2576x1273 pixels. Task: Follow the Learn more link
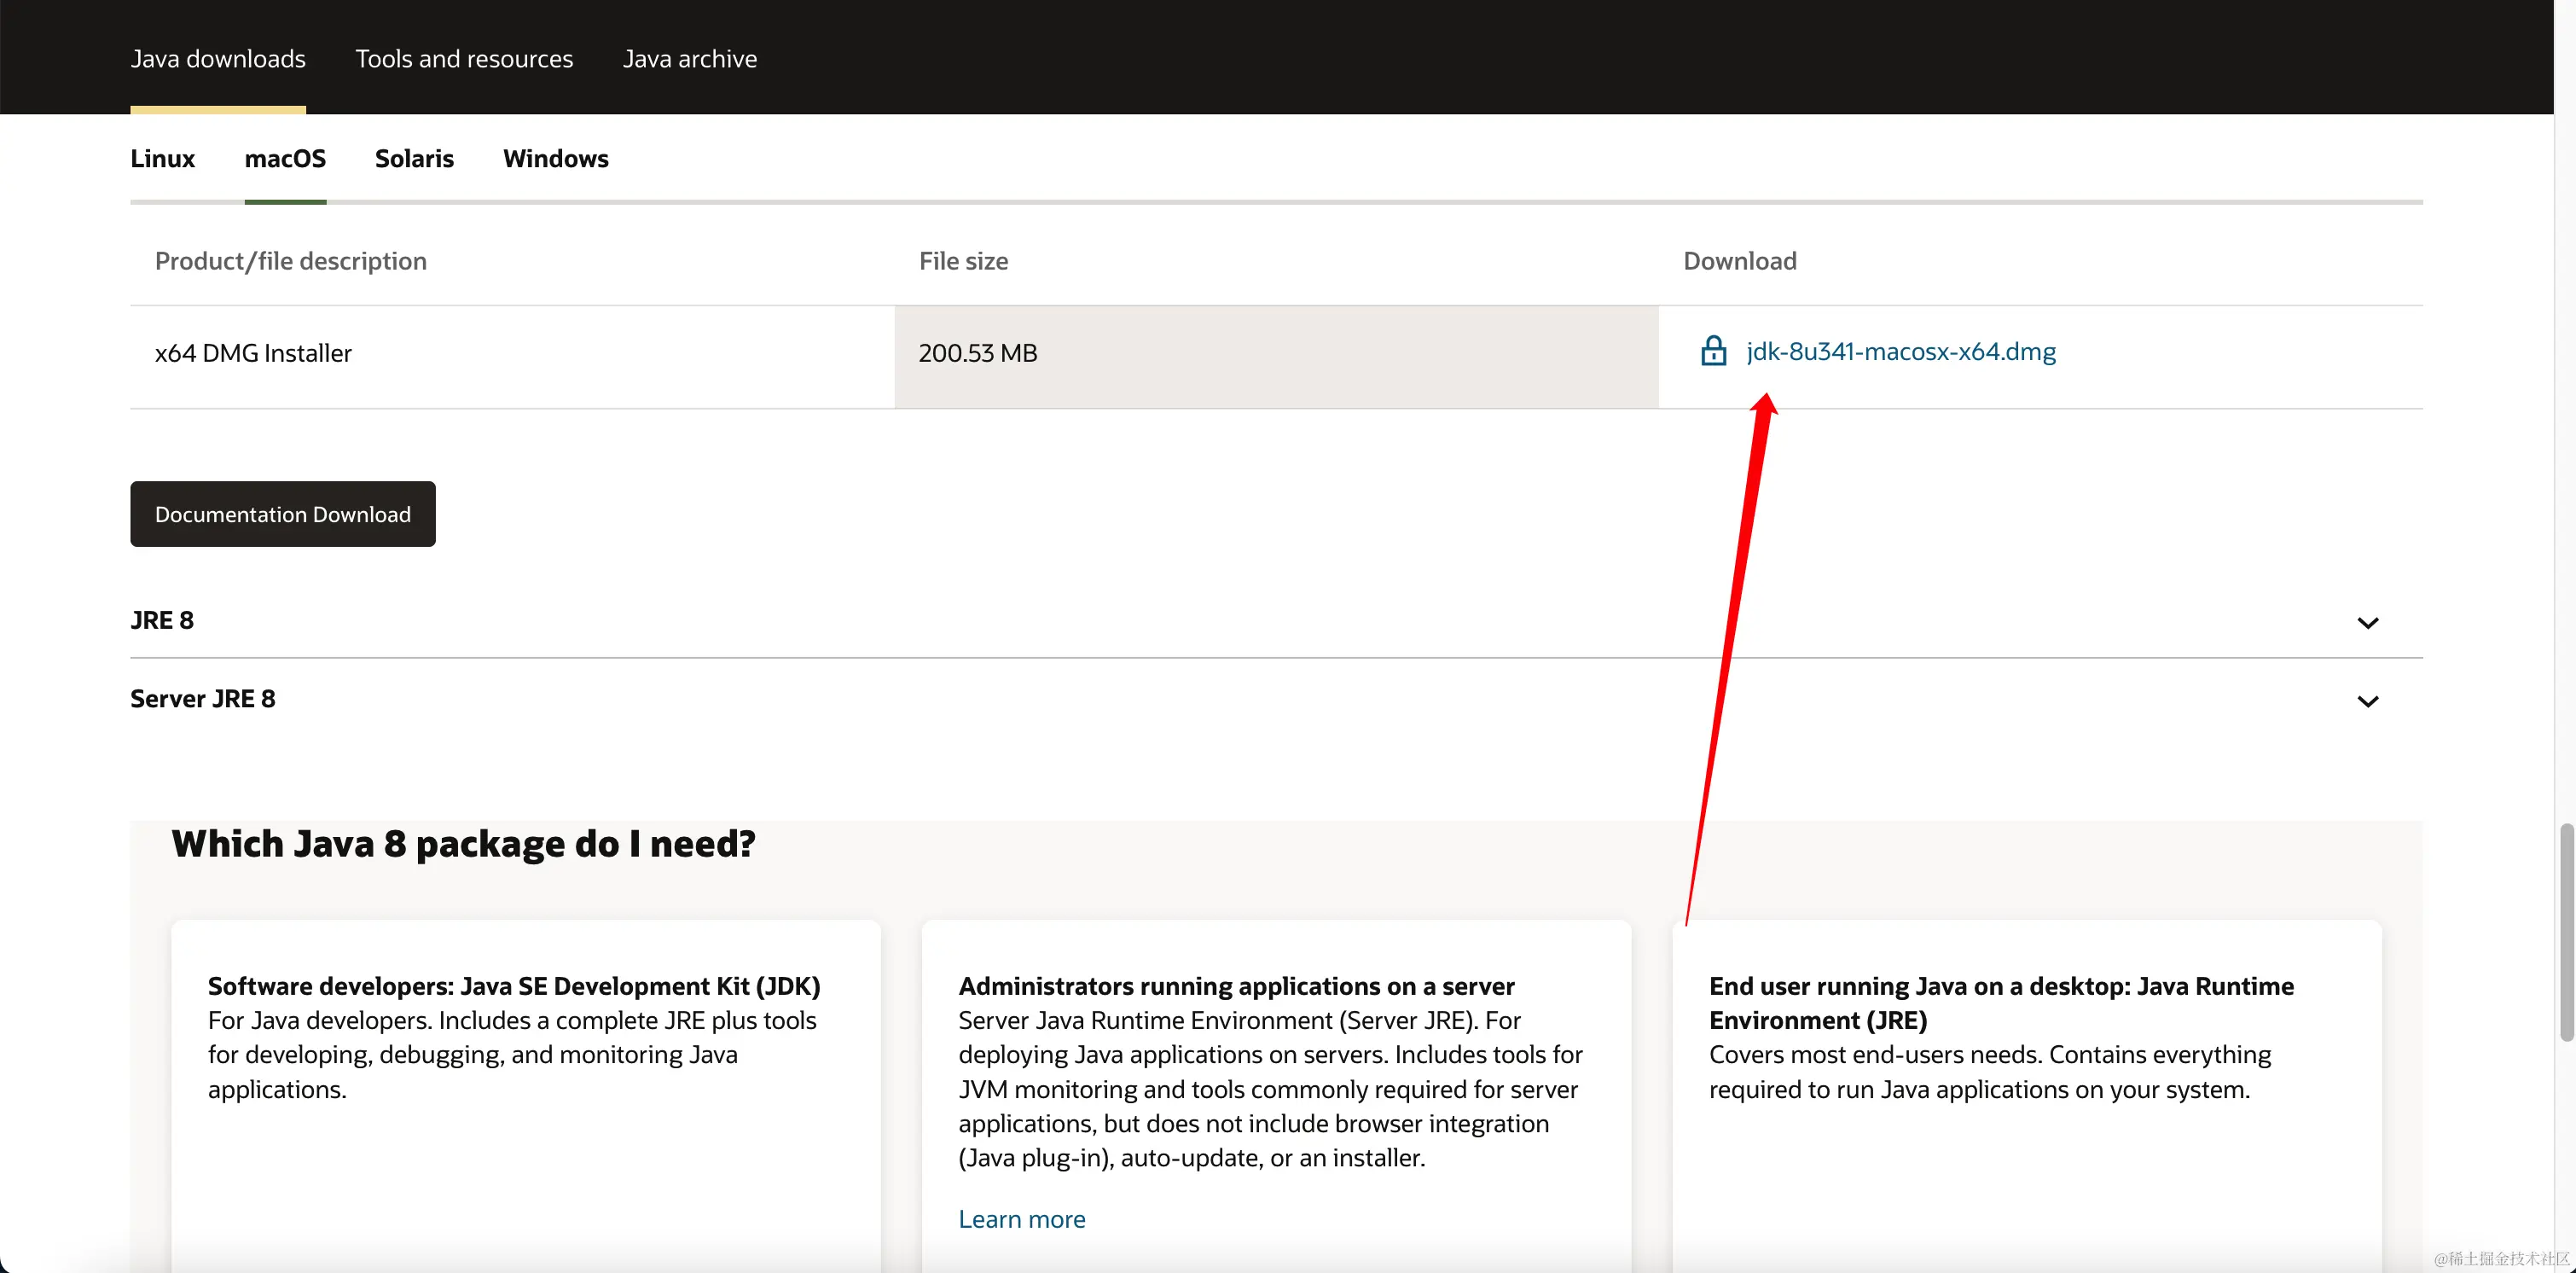point(1021,1219)
